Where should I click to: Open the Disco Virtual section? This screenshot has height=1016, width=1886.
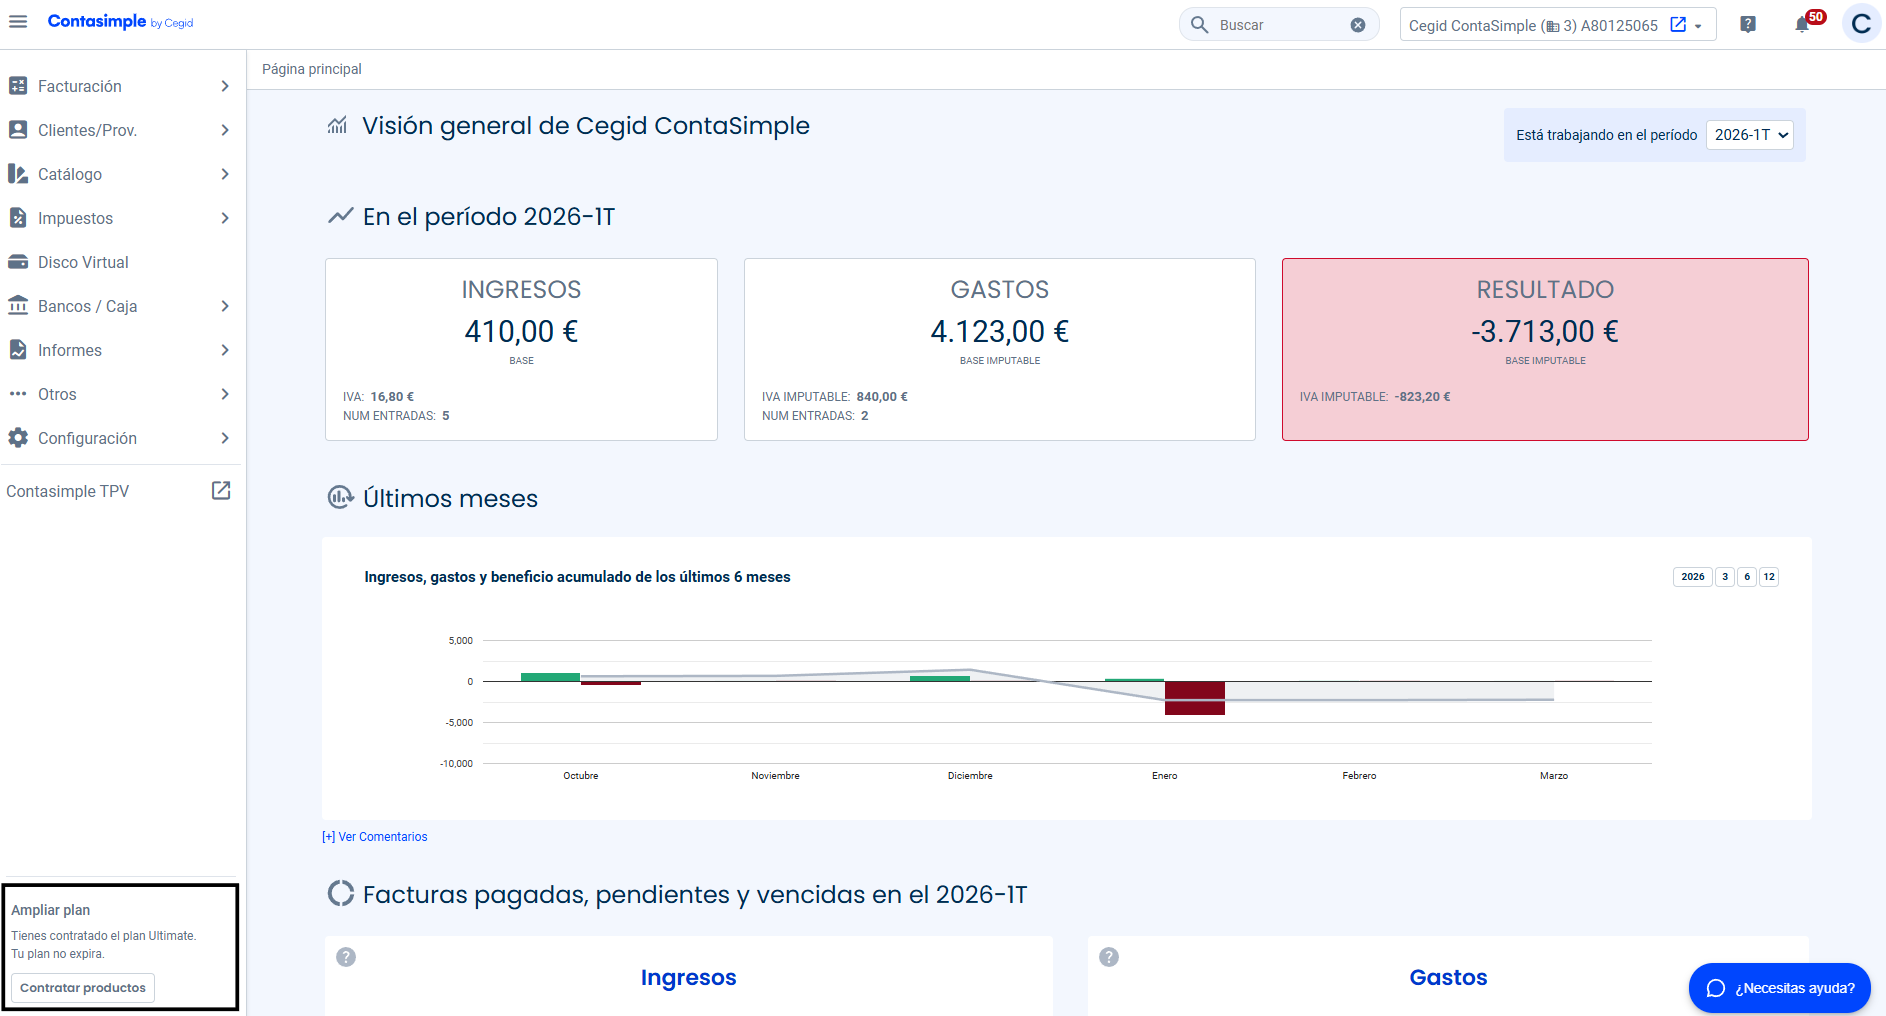83,262
